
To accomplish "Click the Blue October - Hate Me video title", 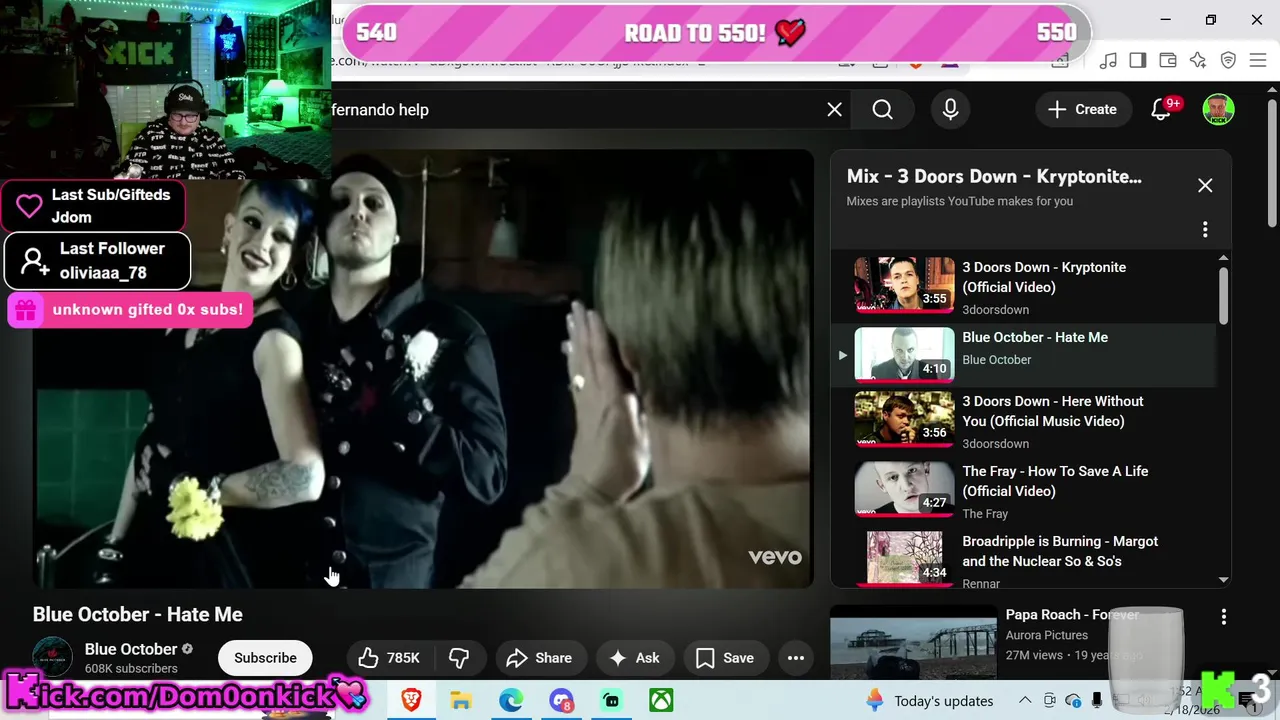I will tap(138, 615).
